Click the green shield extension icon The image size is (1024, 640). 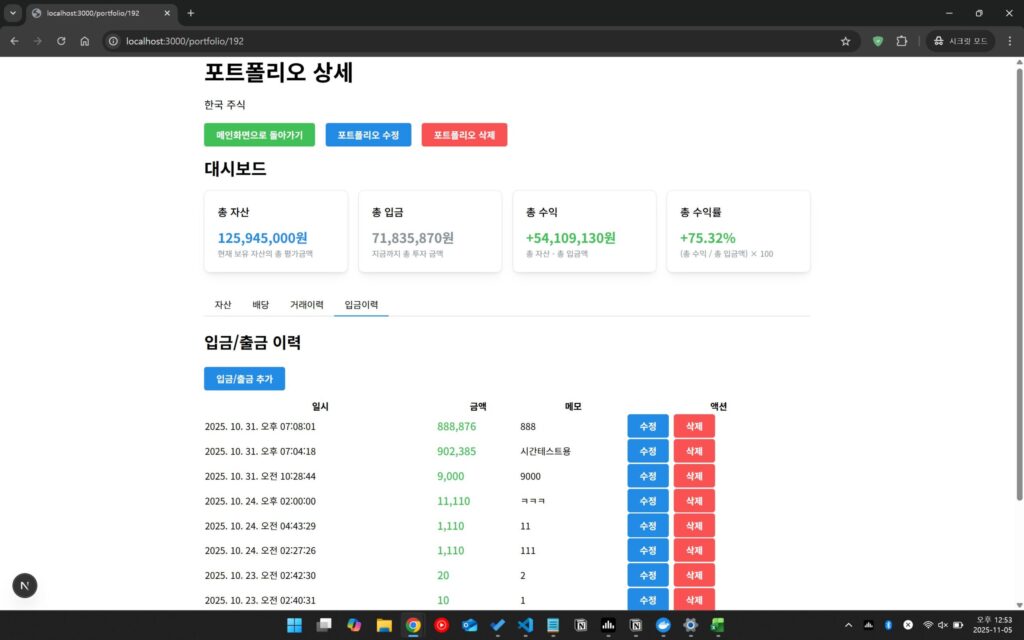coord(878,41)
